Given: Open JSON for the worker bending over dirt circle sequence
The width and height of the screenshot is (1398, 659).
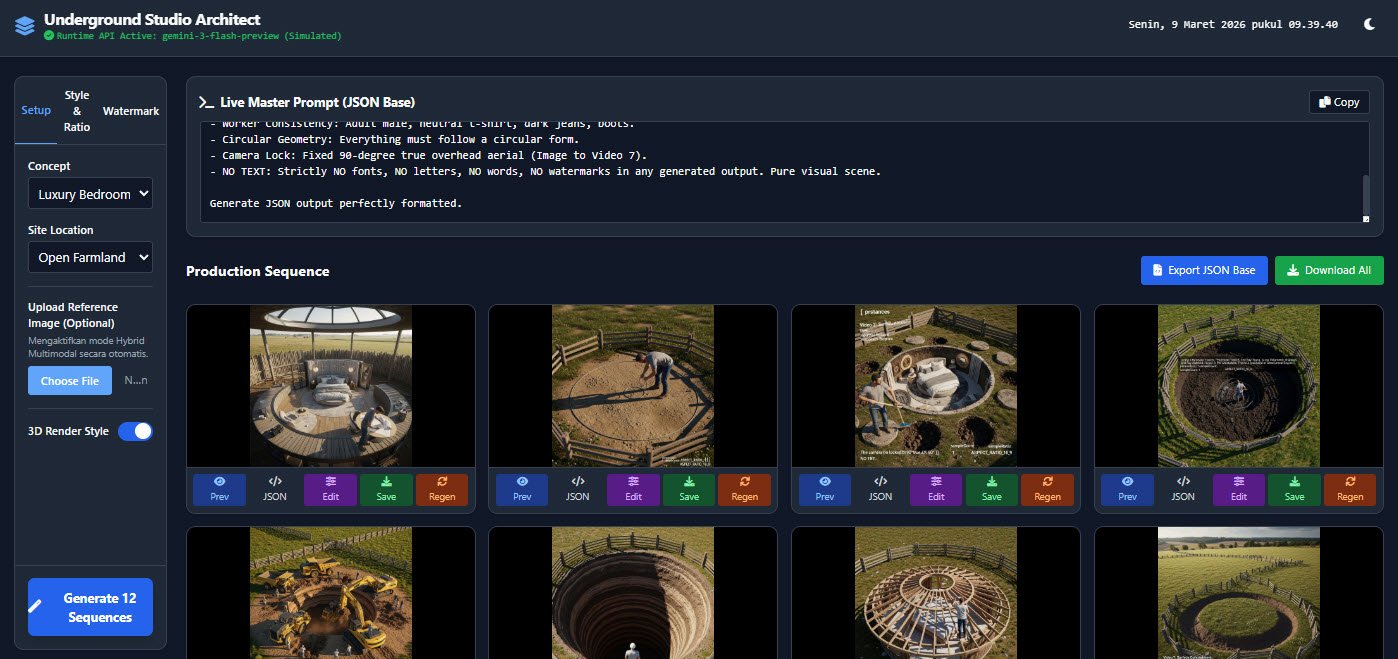Looking at the screenshot, I should (577, 490).
